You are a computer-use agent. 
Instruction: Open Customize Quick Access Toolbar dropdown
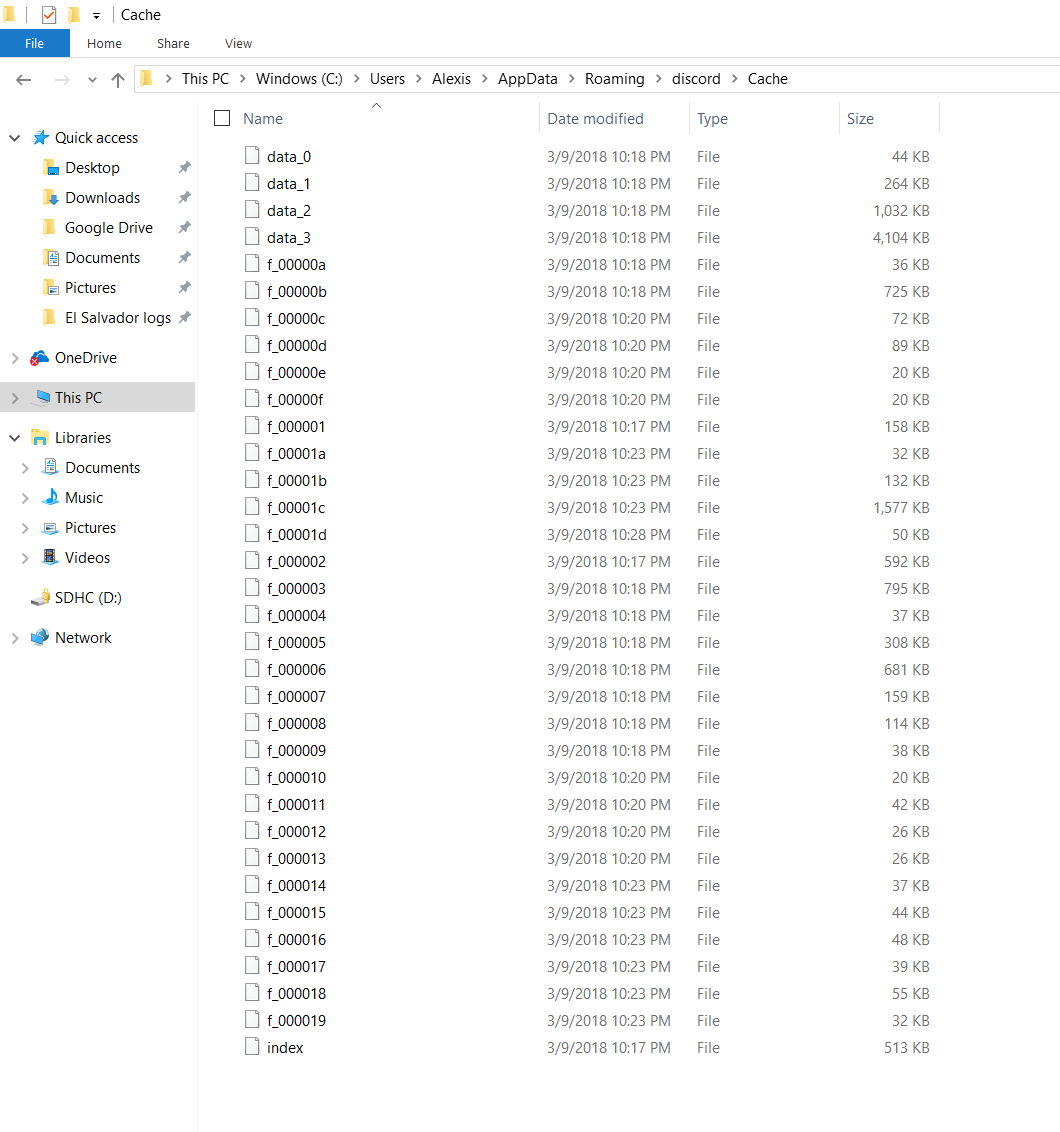96,15
